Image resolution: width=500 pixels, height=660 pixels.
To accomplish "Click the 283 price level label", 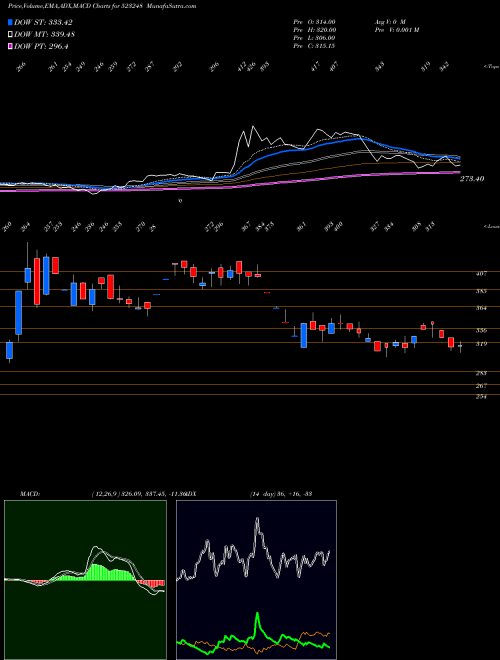I will pyautogui.click(x=482, y=373).
